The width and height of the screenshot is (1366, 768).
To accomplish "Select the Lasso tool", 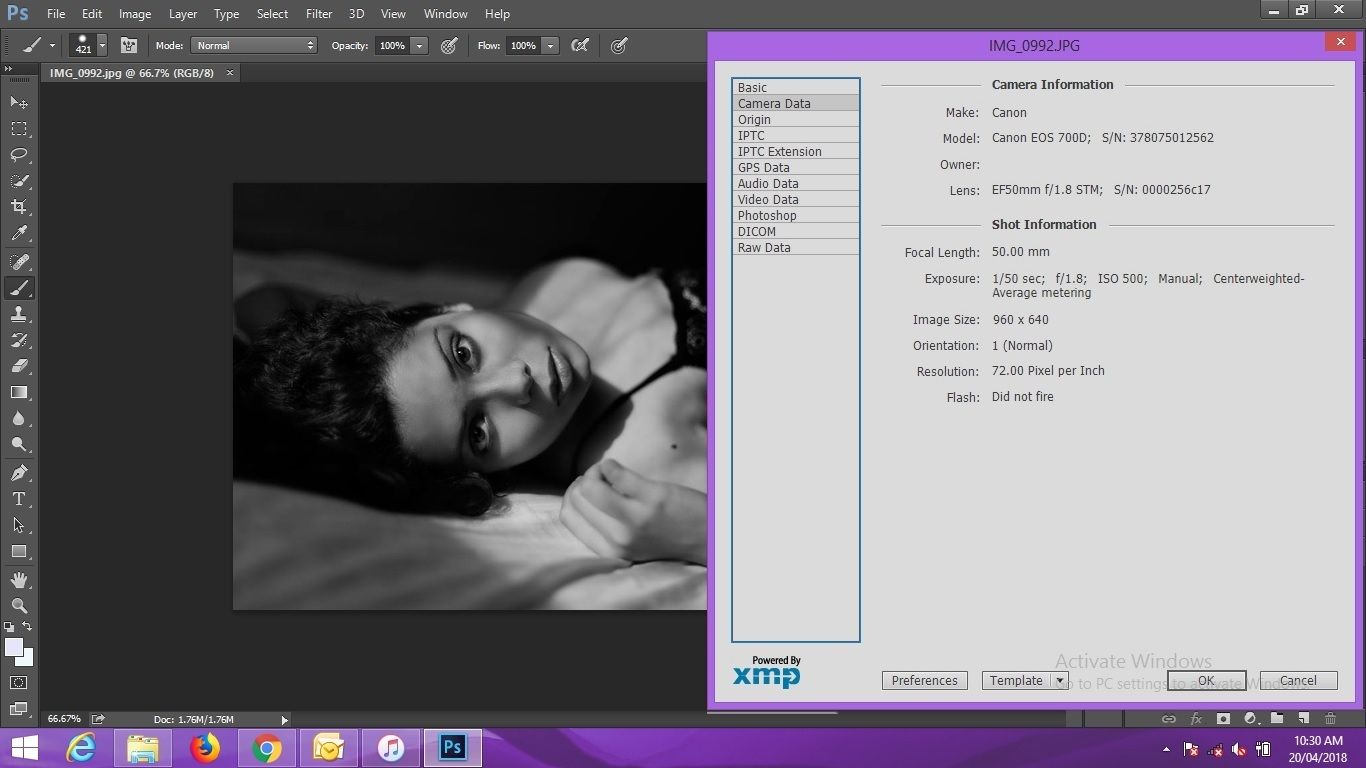I will pyautogui.click(x=19, y=155).
